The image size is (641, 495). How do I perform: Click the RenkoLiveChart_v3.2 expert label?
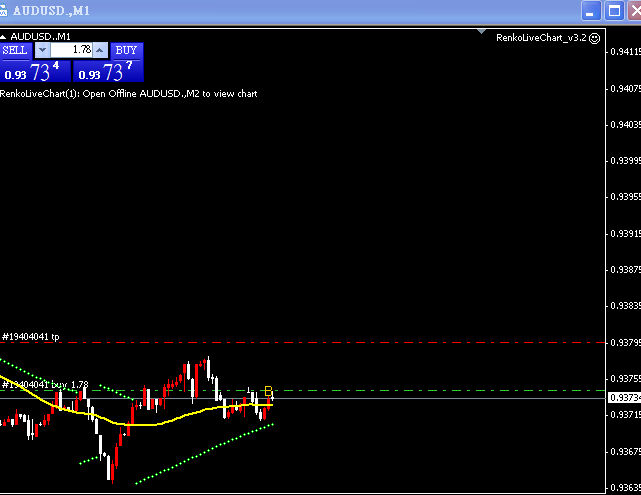tap(541, 38)
